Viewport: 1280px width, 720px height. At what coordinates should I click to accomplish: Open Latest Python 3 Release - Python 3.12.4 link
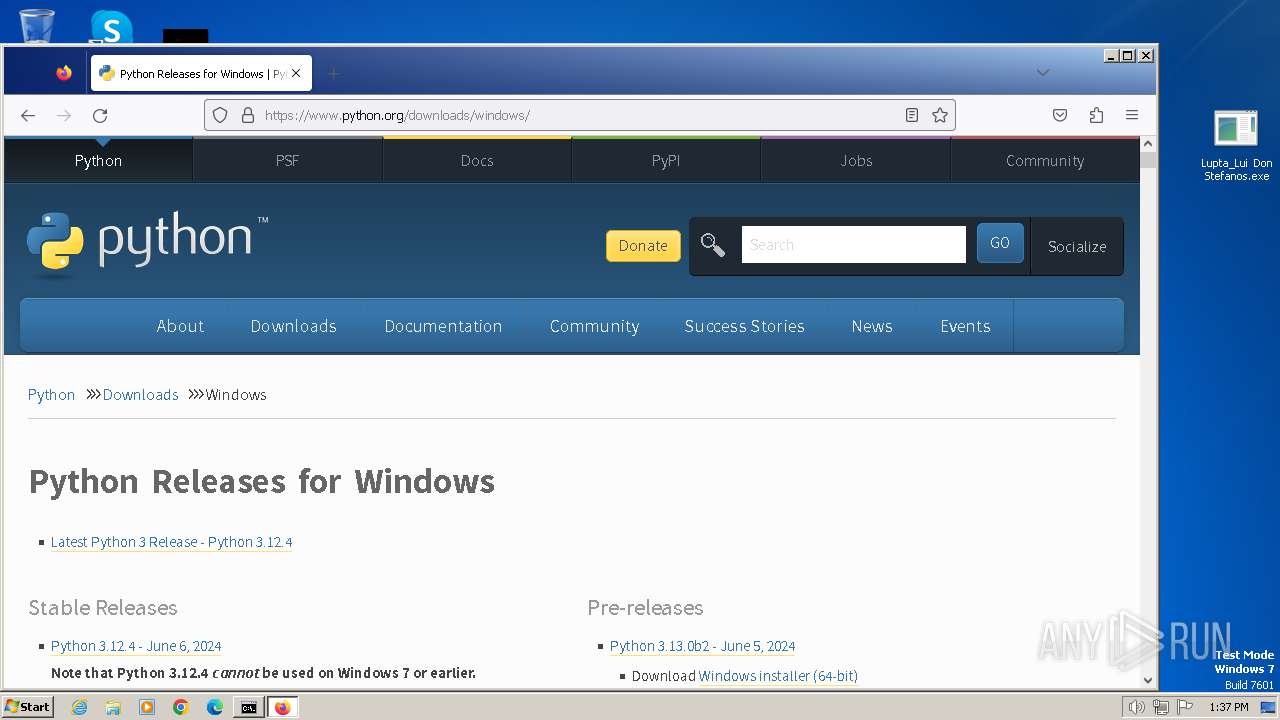(172, 542)
